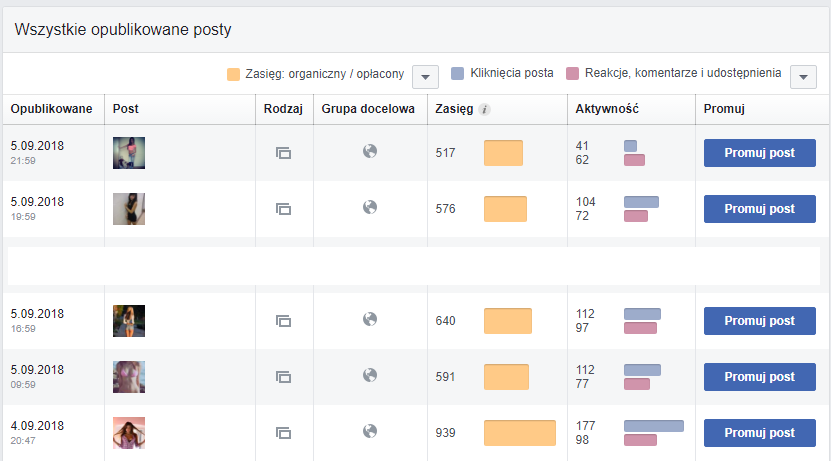Image resolution: width=831 pixels, height=461 pixels.
Task: Open thumbnail of post from 09:59
Action: tap(129, 377)
